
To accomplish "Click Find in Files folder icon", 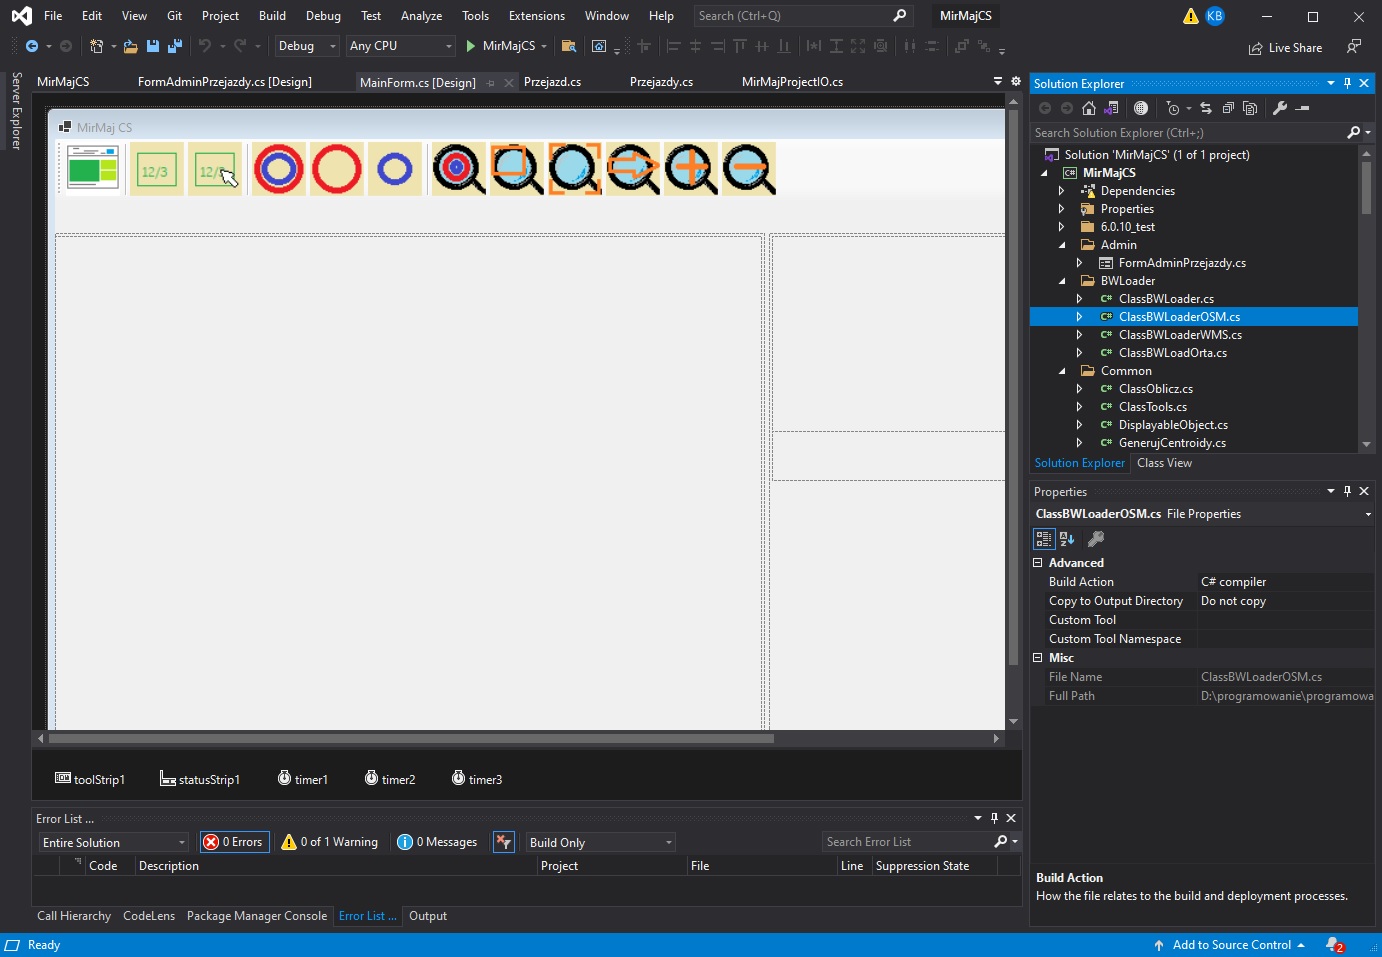I will click(x=569, y=46).
